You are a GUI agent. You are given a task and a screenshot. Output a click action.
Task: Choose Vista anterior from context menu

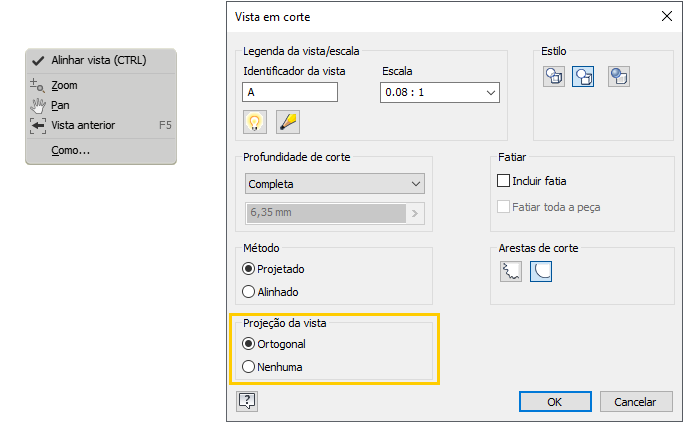click(83, 125)
